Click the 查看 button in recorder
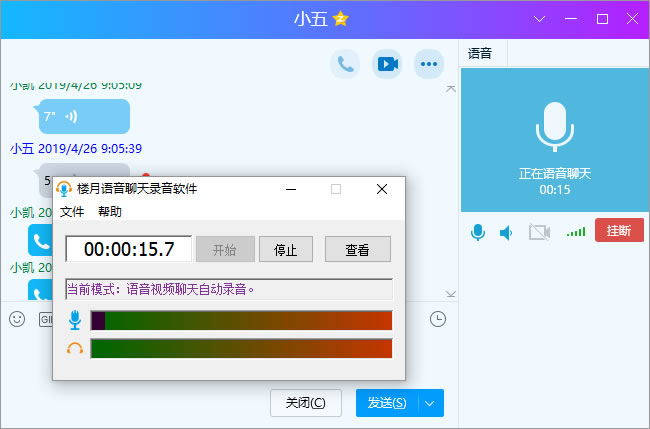The width and height of the screenshot is (650, 429). (x=357, y=249)
